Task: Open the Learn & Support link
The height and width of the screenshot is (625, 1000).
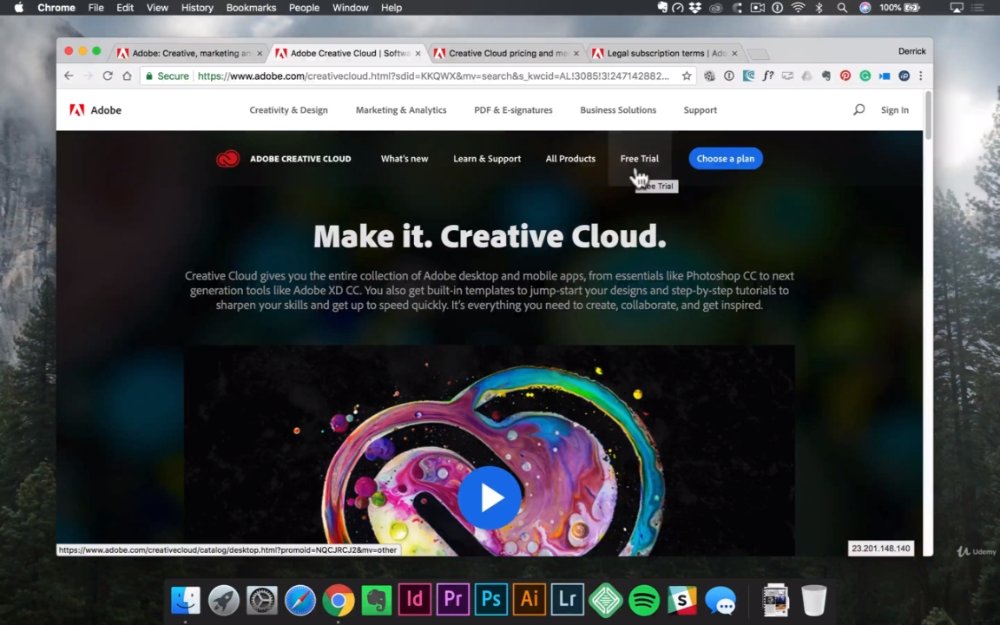Action: click(487, 159)
